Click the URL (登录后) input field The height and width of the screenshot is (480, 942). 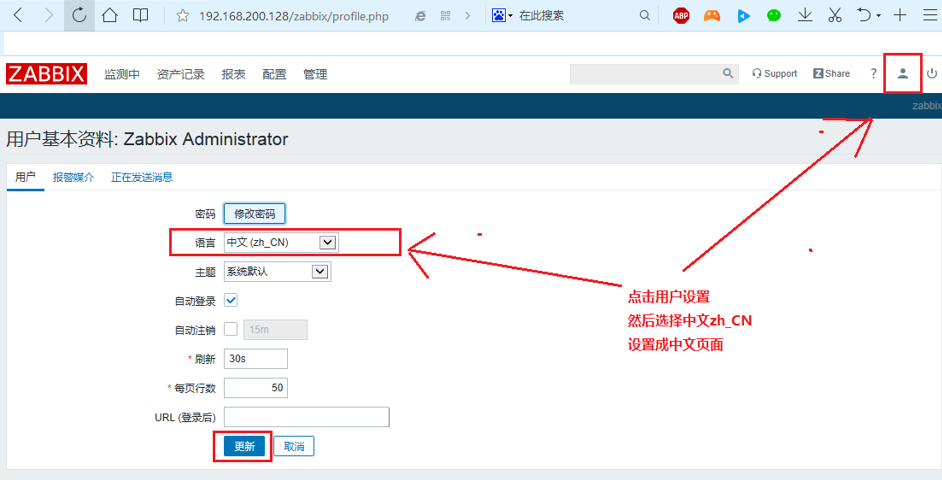307,417
